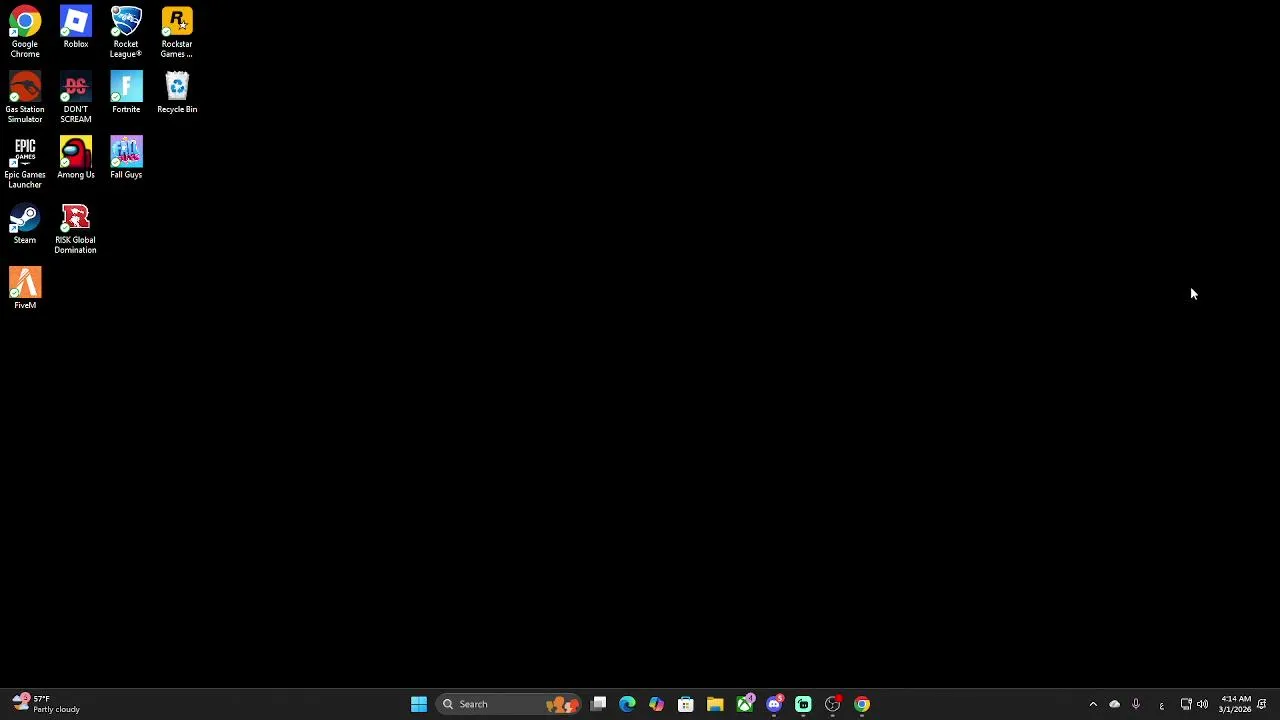Open Rockstar Games Launcher shortcut
Viewport: 1280px width, 720px height.
tap(177, 32)
